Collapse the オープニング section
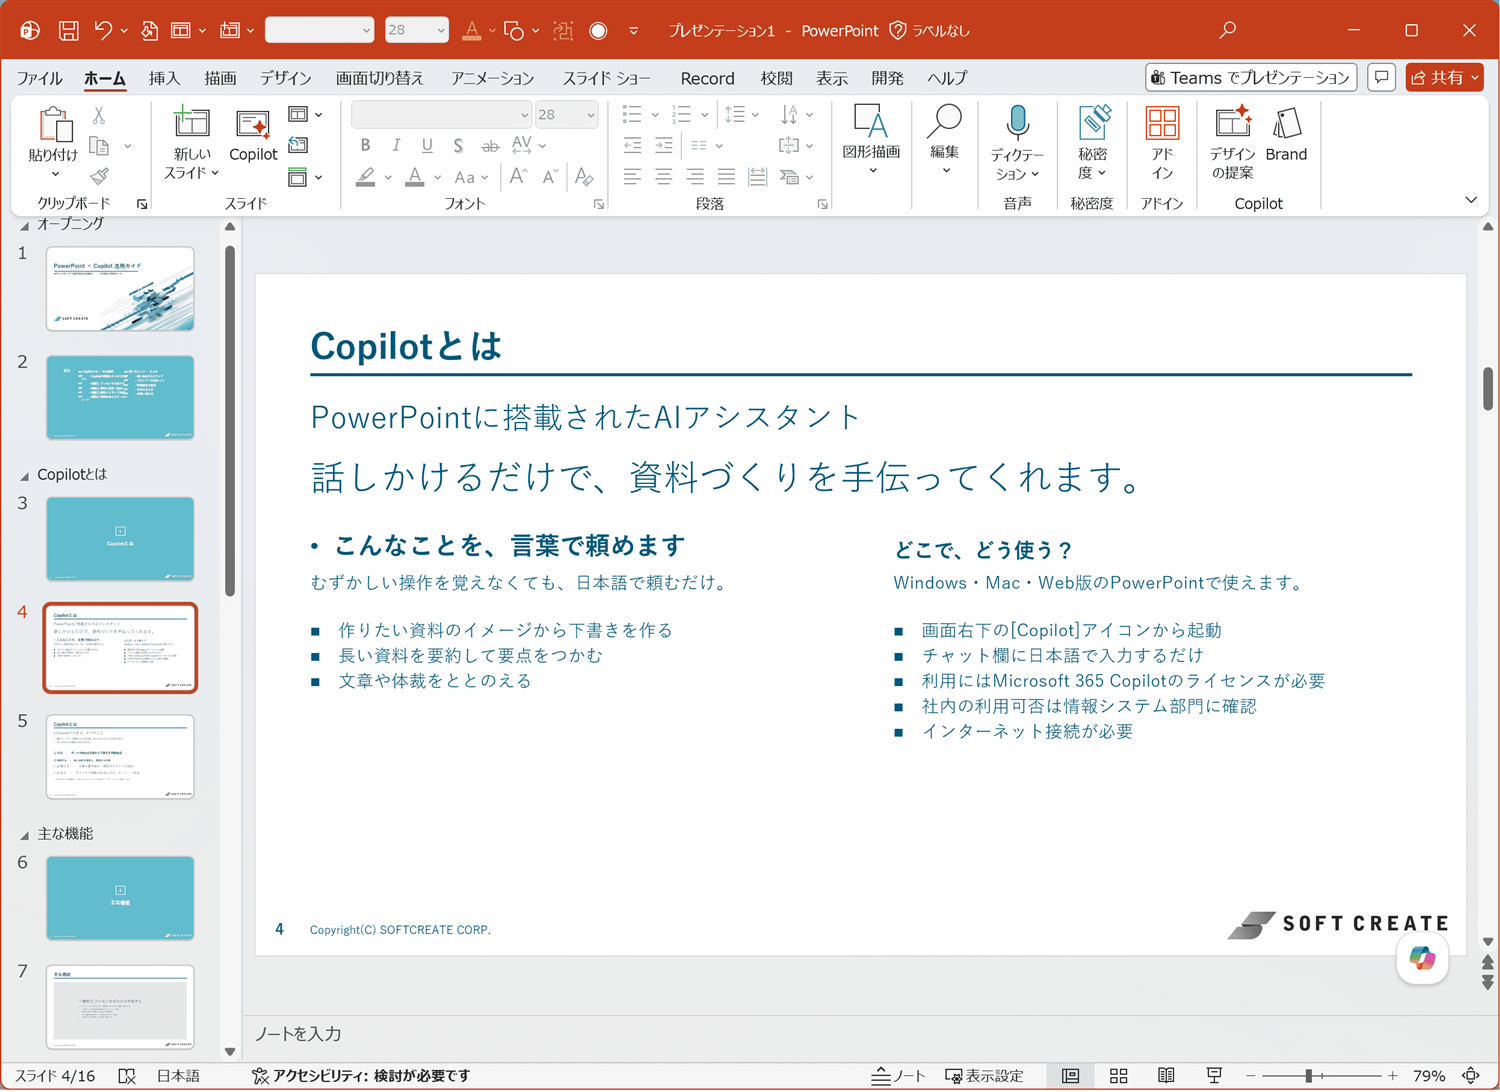 24,225
